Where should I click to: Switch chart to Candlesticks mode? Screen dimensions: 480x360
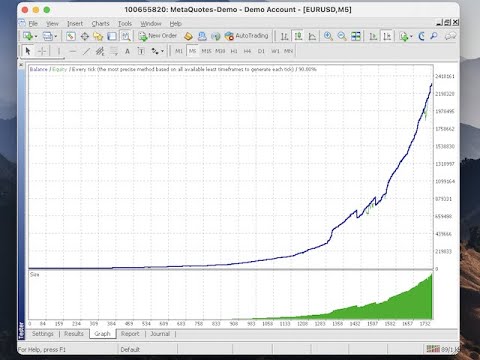tap(298, 36)
